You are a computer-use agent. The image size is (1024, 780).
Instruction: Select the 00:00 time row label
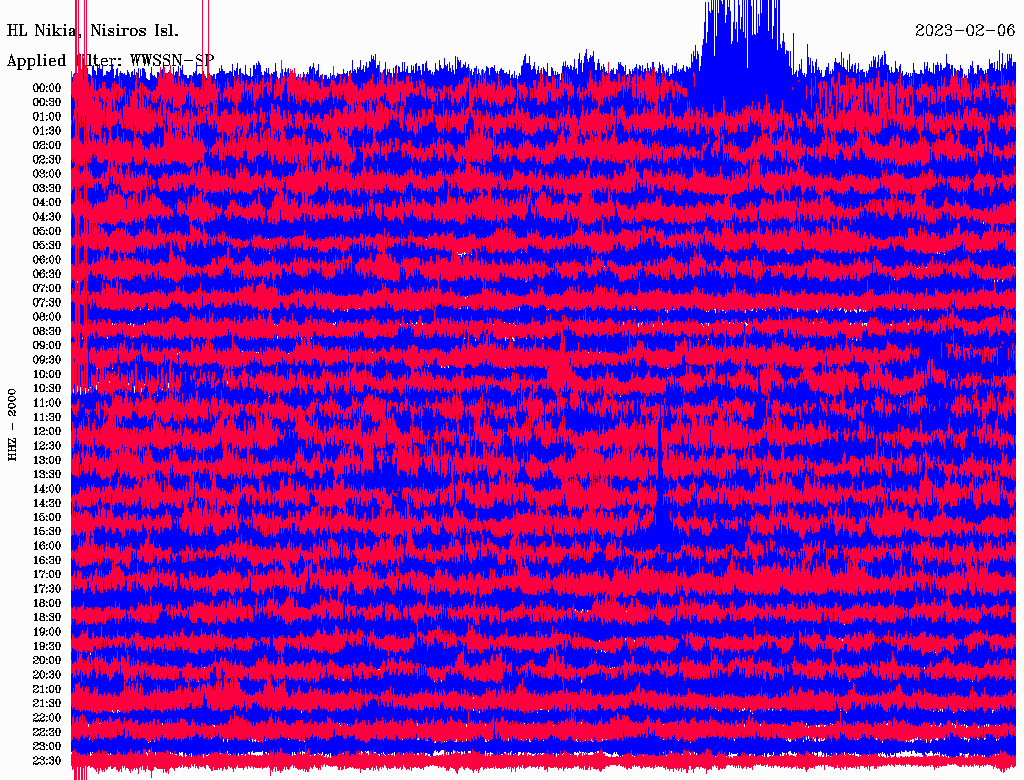(47, 88)
